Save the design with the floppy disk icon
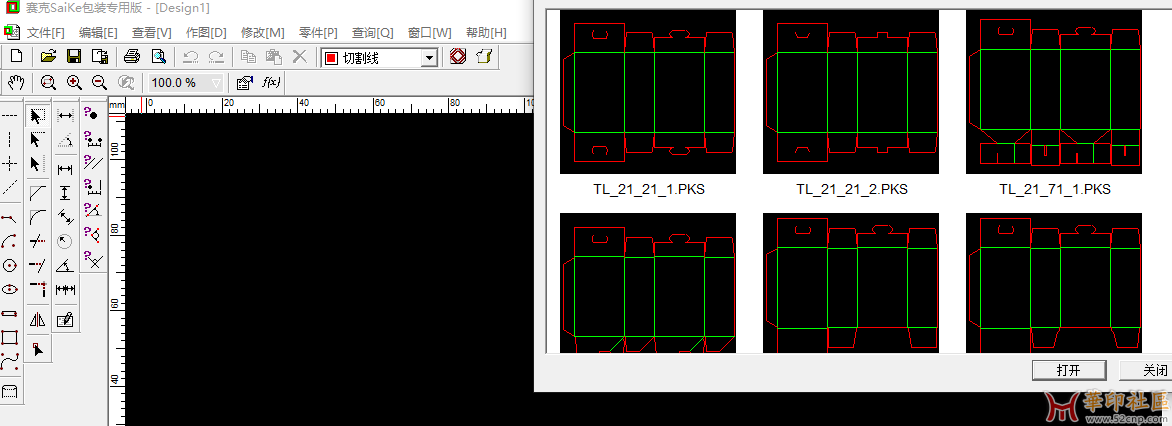Viewport: 1172px width, 426px height. pos(74,57)
